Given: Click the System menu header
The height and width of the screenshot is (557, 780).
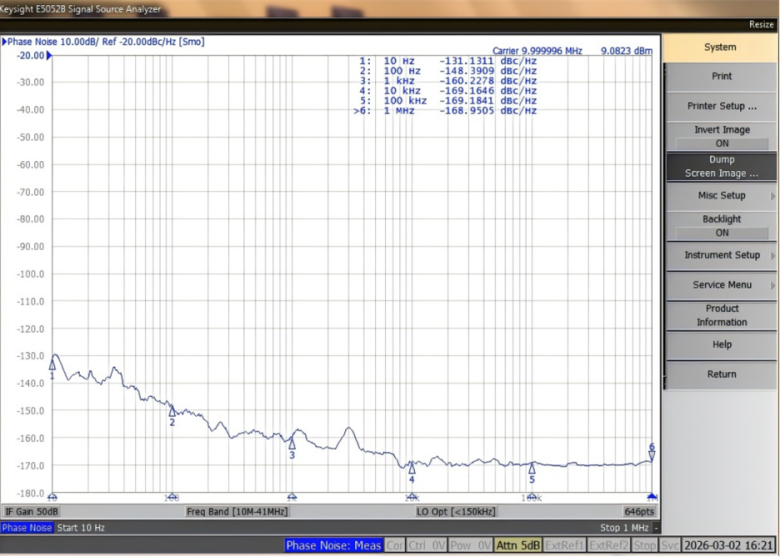Looking at the screenshot, I should (x=720, y=47).
